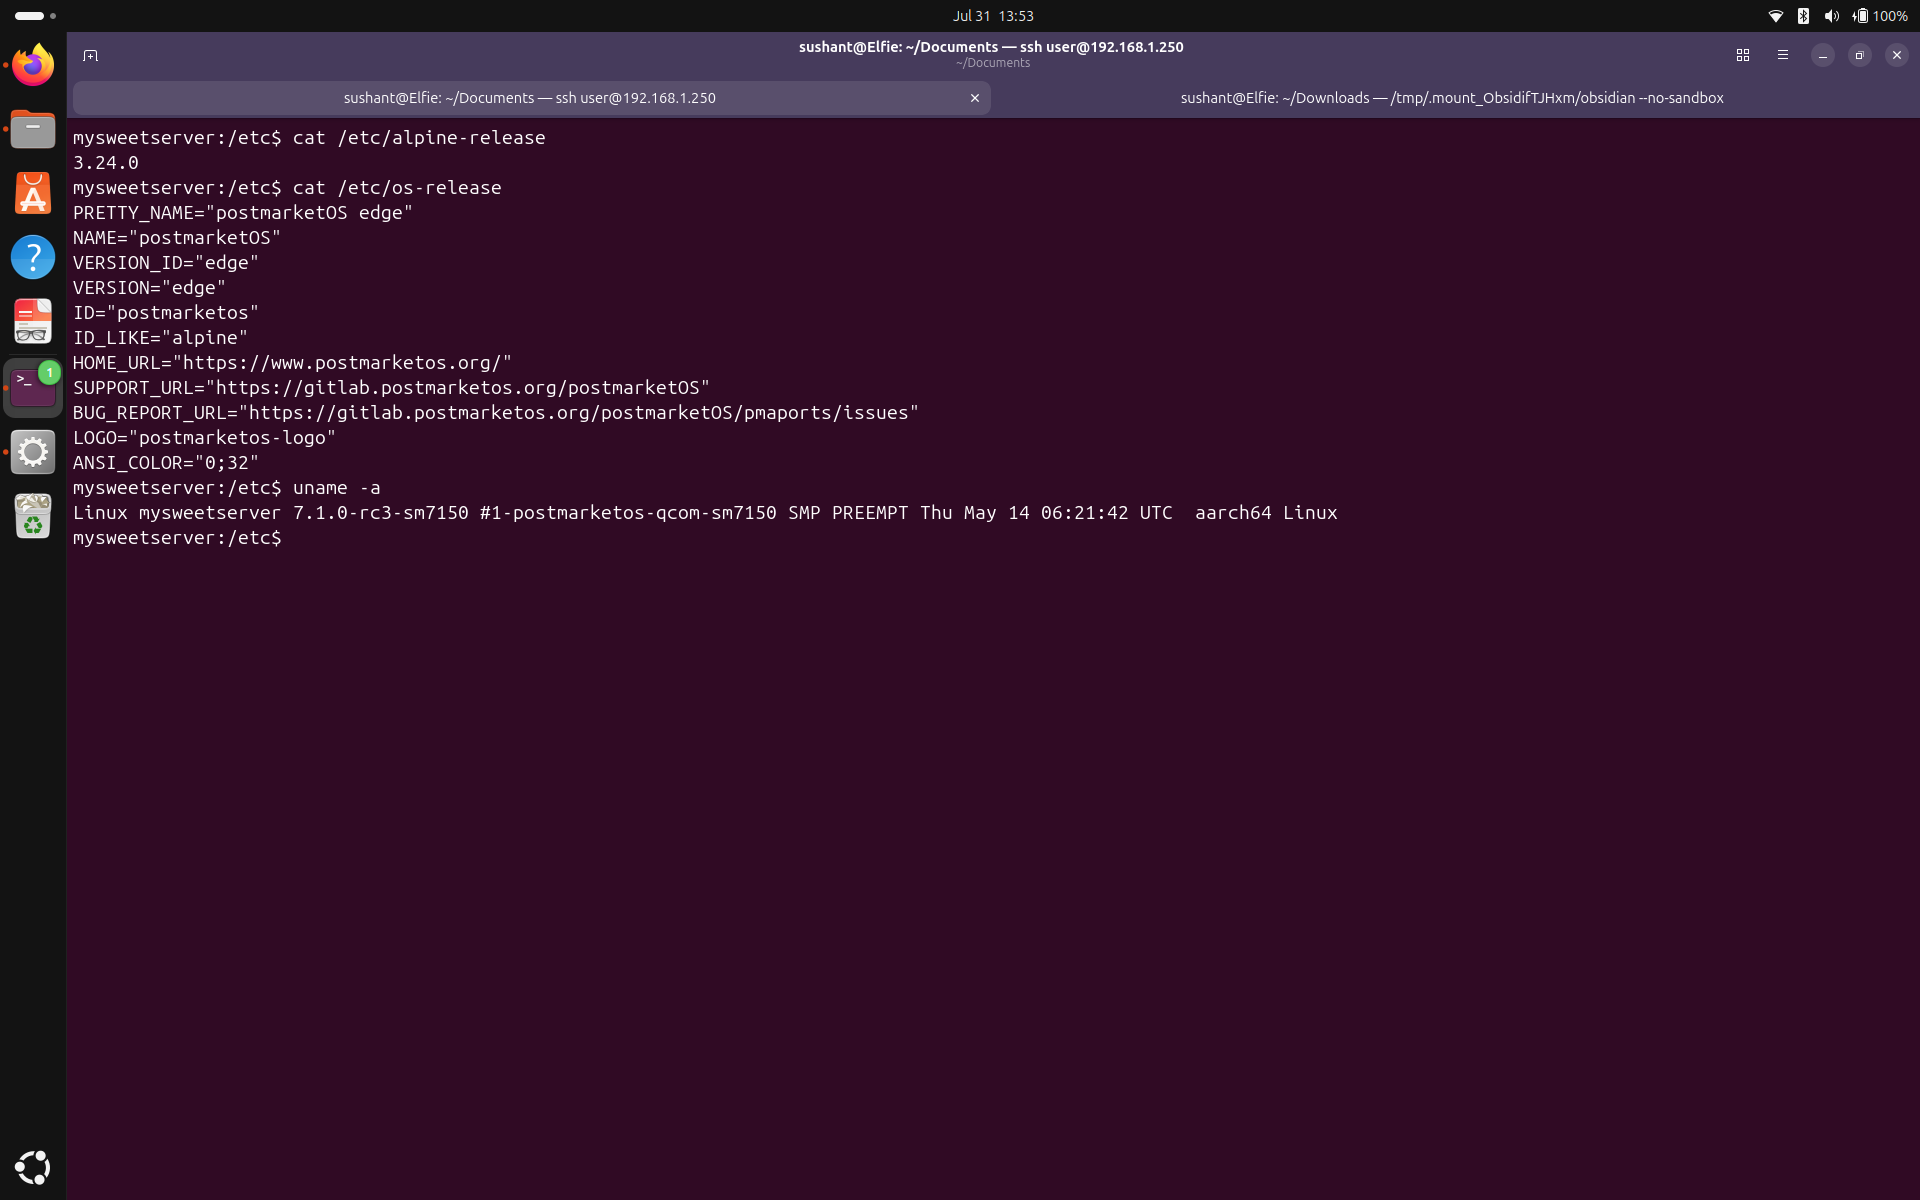This screenshot has height=1200, width=1920.
Task: Open the calendar from the date and time
Action: point(993,16)
